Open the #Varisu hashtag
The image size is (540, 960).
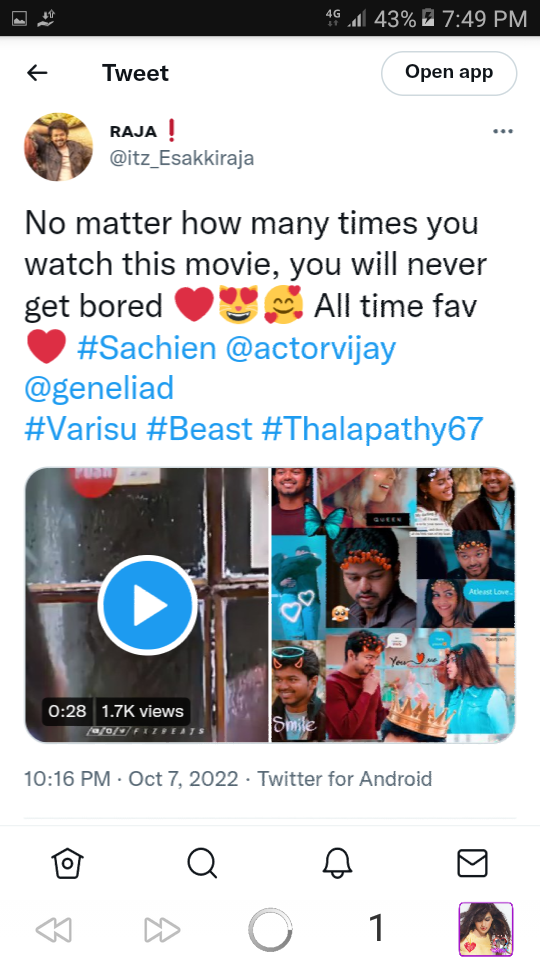coord(81,429)
